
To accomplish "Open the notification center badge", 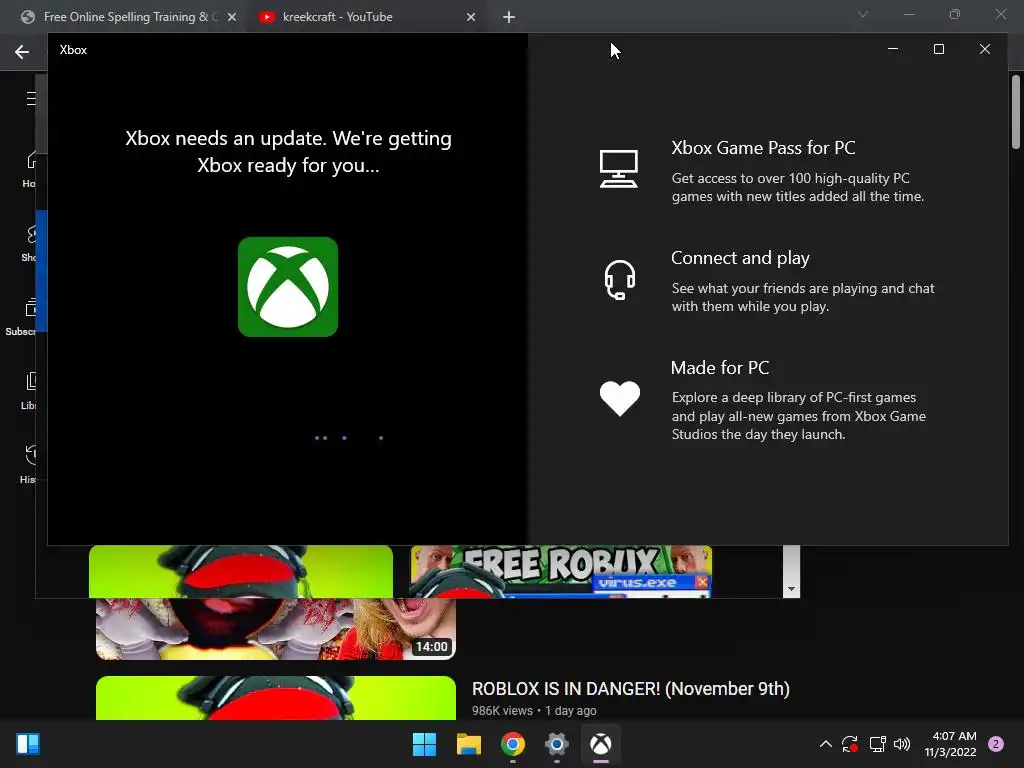I will click(x=995, y=744).
